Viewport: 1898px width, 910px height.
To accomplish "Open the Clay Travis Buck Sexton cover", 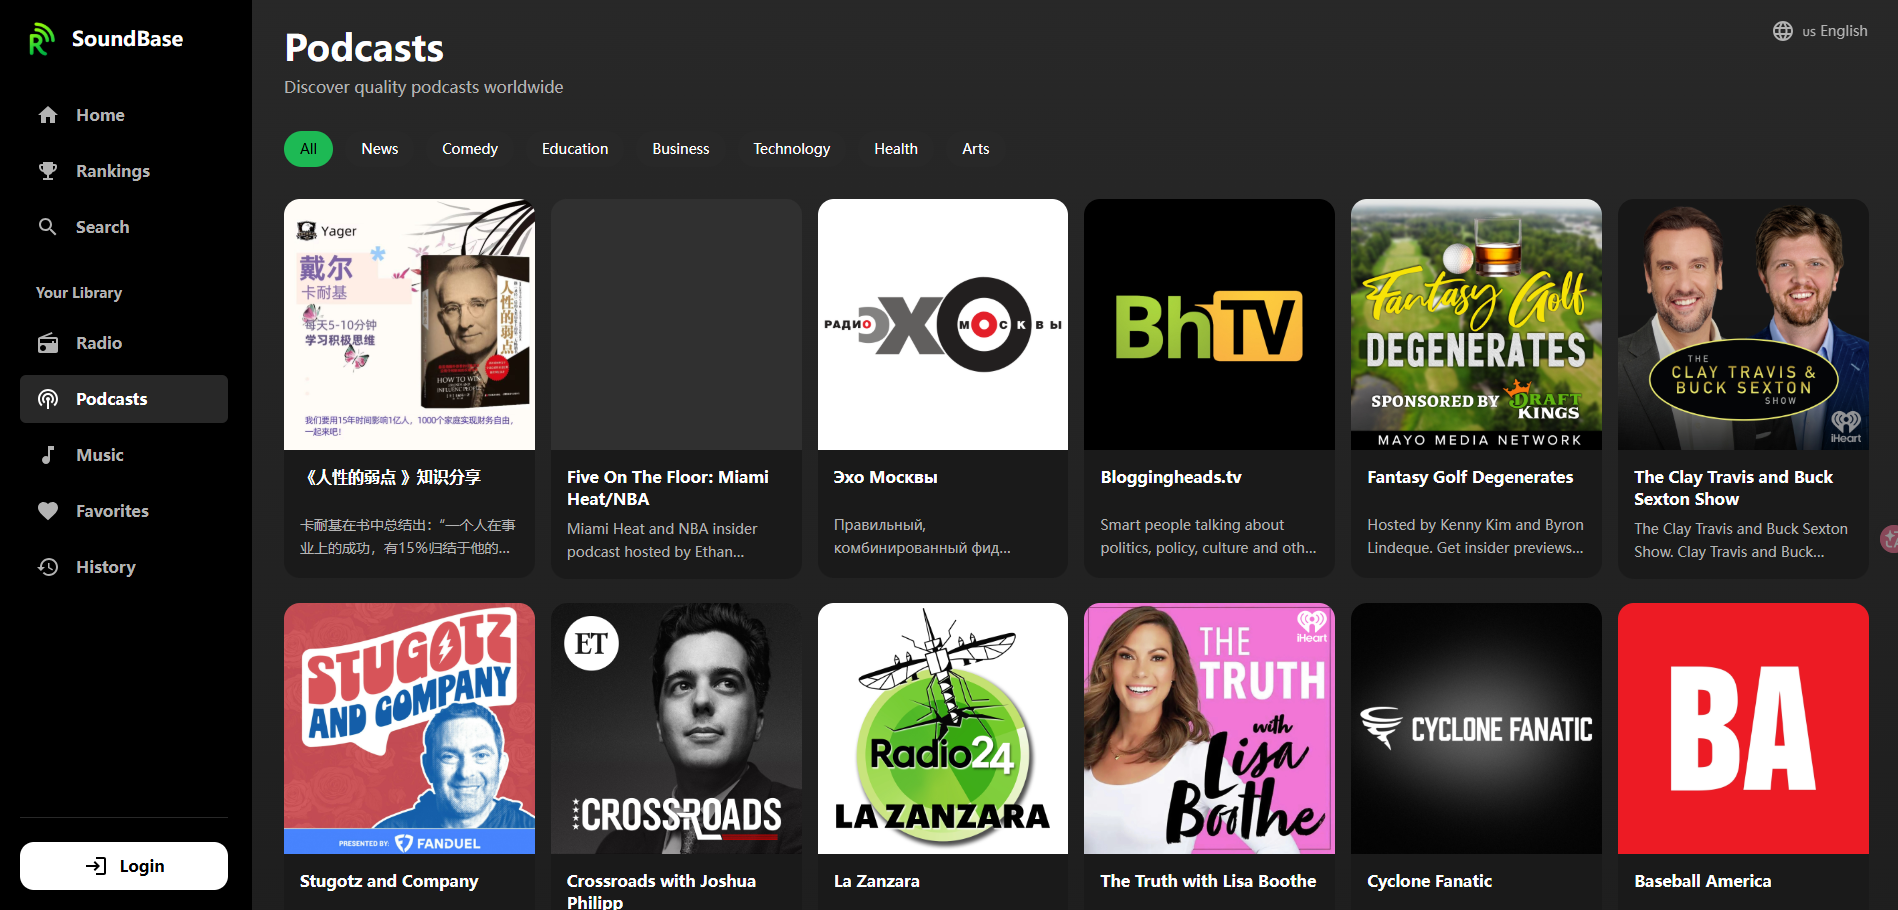I will pyautogui.click(x=1743, y=324).
